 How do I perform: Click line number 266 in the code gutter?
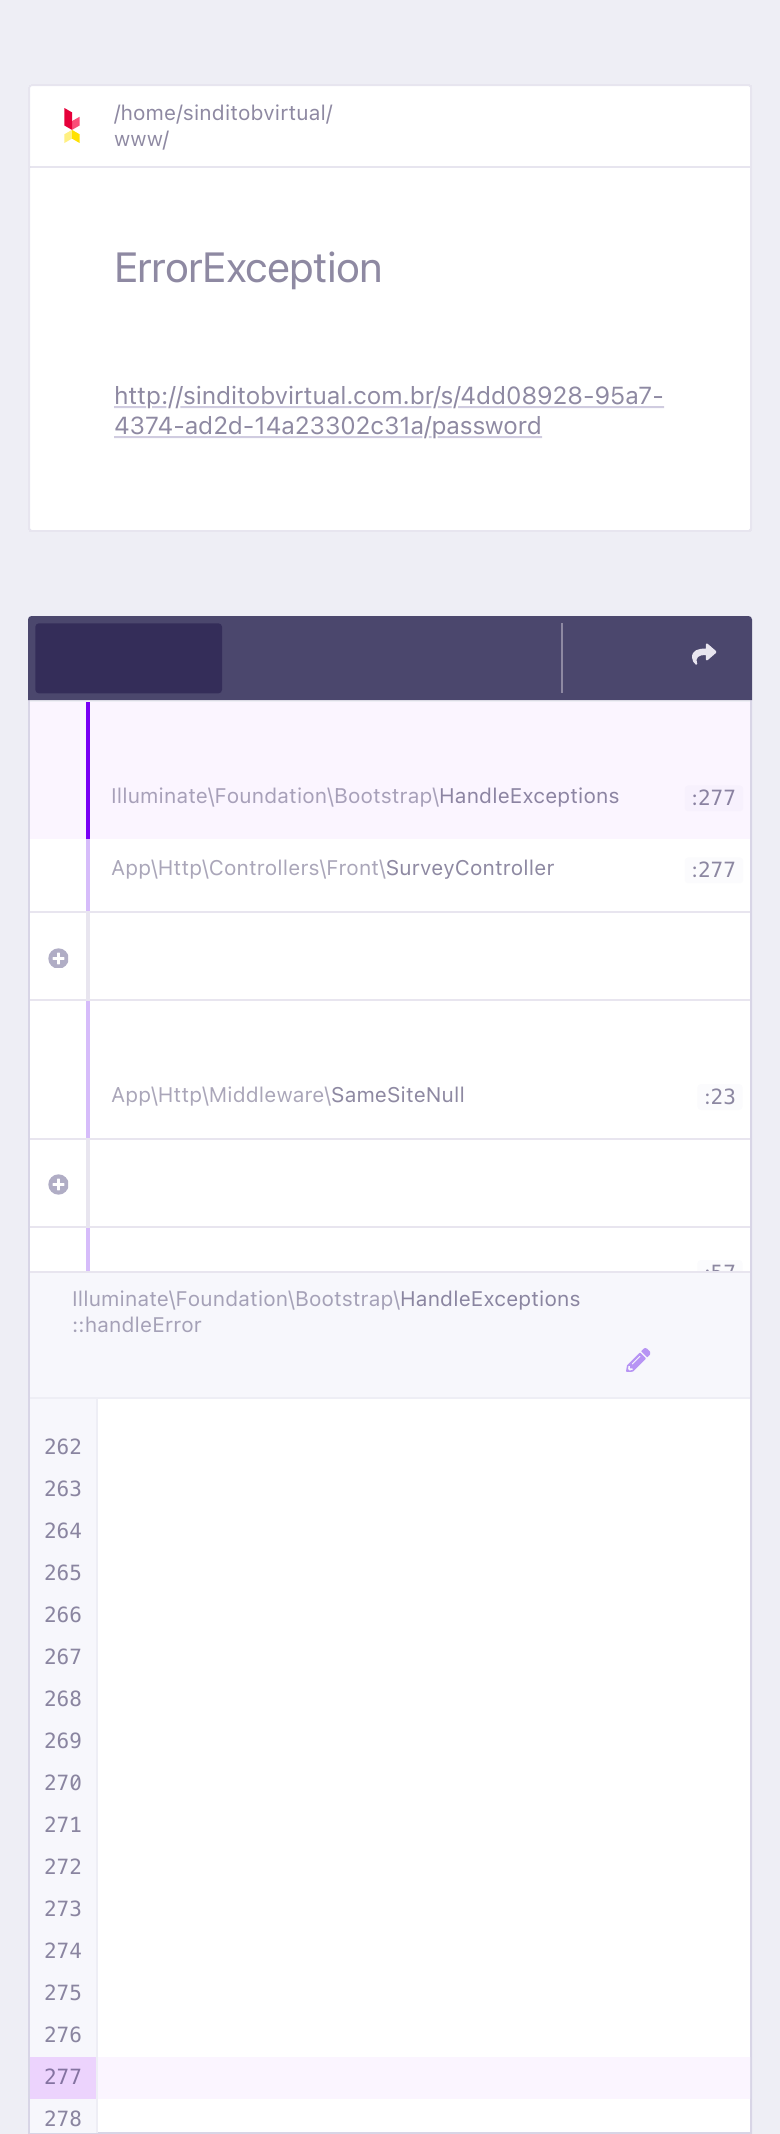pos(63,1615)
